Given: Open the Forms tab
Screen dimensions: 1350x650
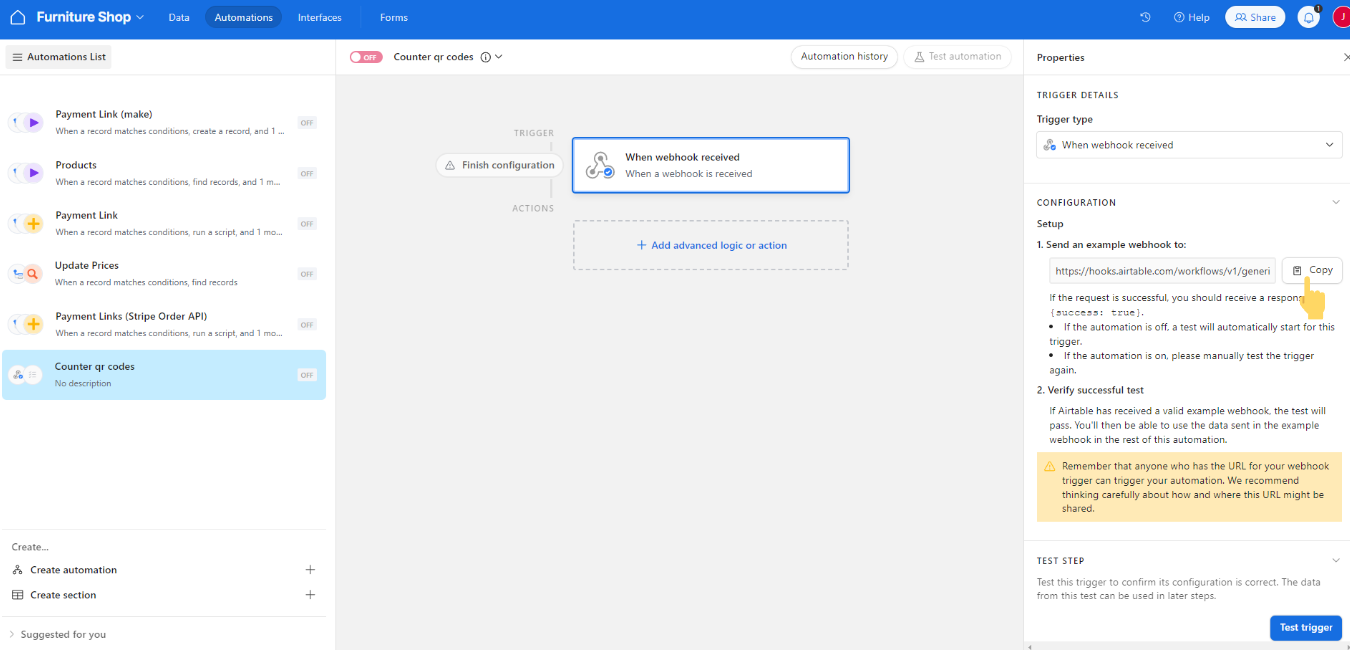Looking at the screenshot, I should (394, 17).
